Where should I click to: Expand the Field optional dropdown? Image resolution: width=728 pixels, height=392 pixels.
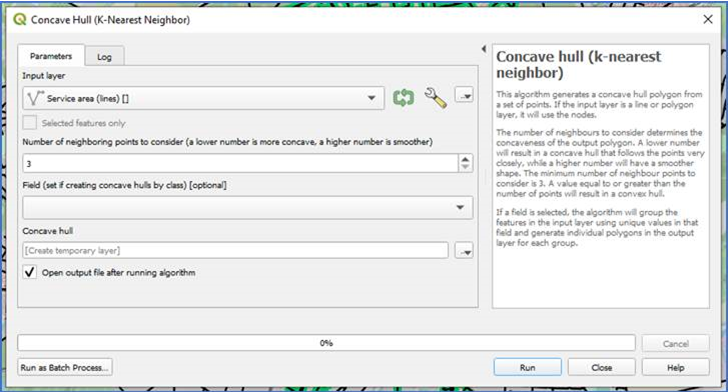click(x=247, y=207)
